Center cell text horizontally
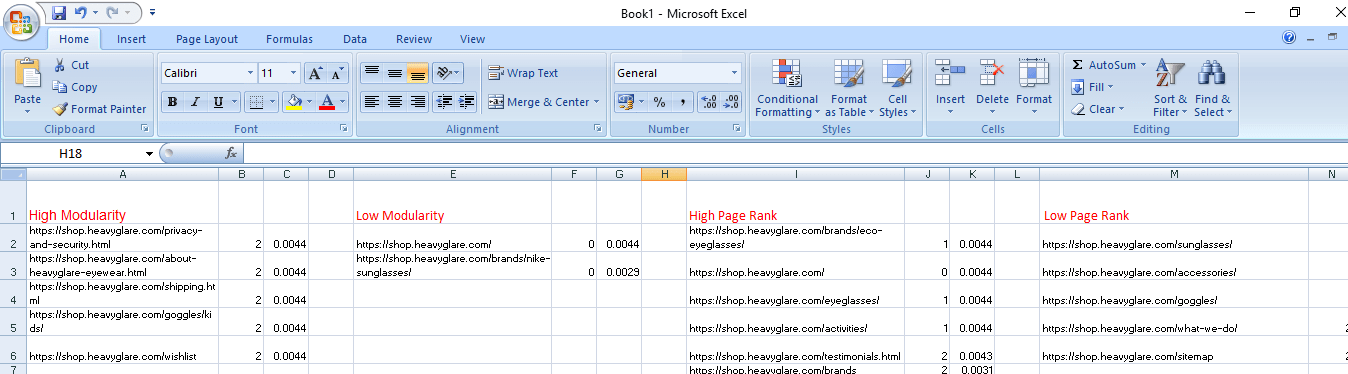This screenshot has width=1348, height=374. pos(394,102)
